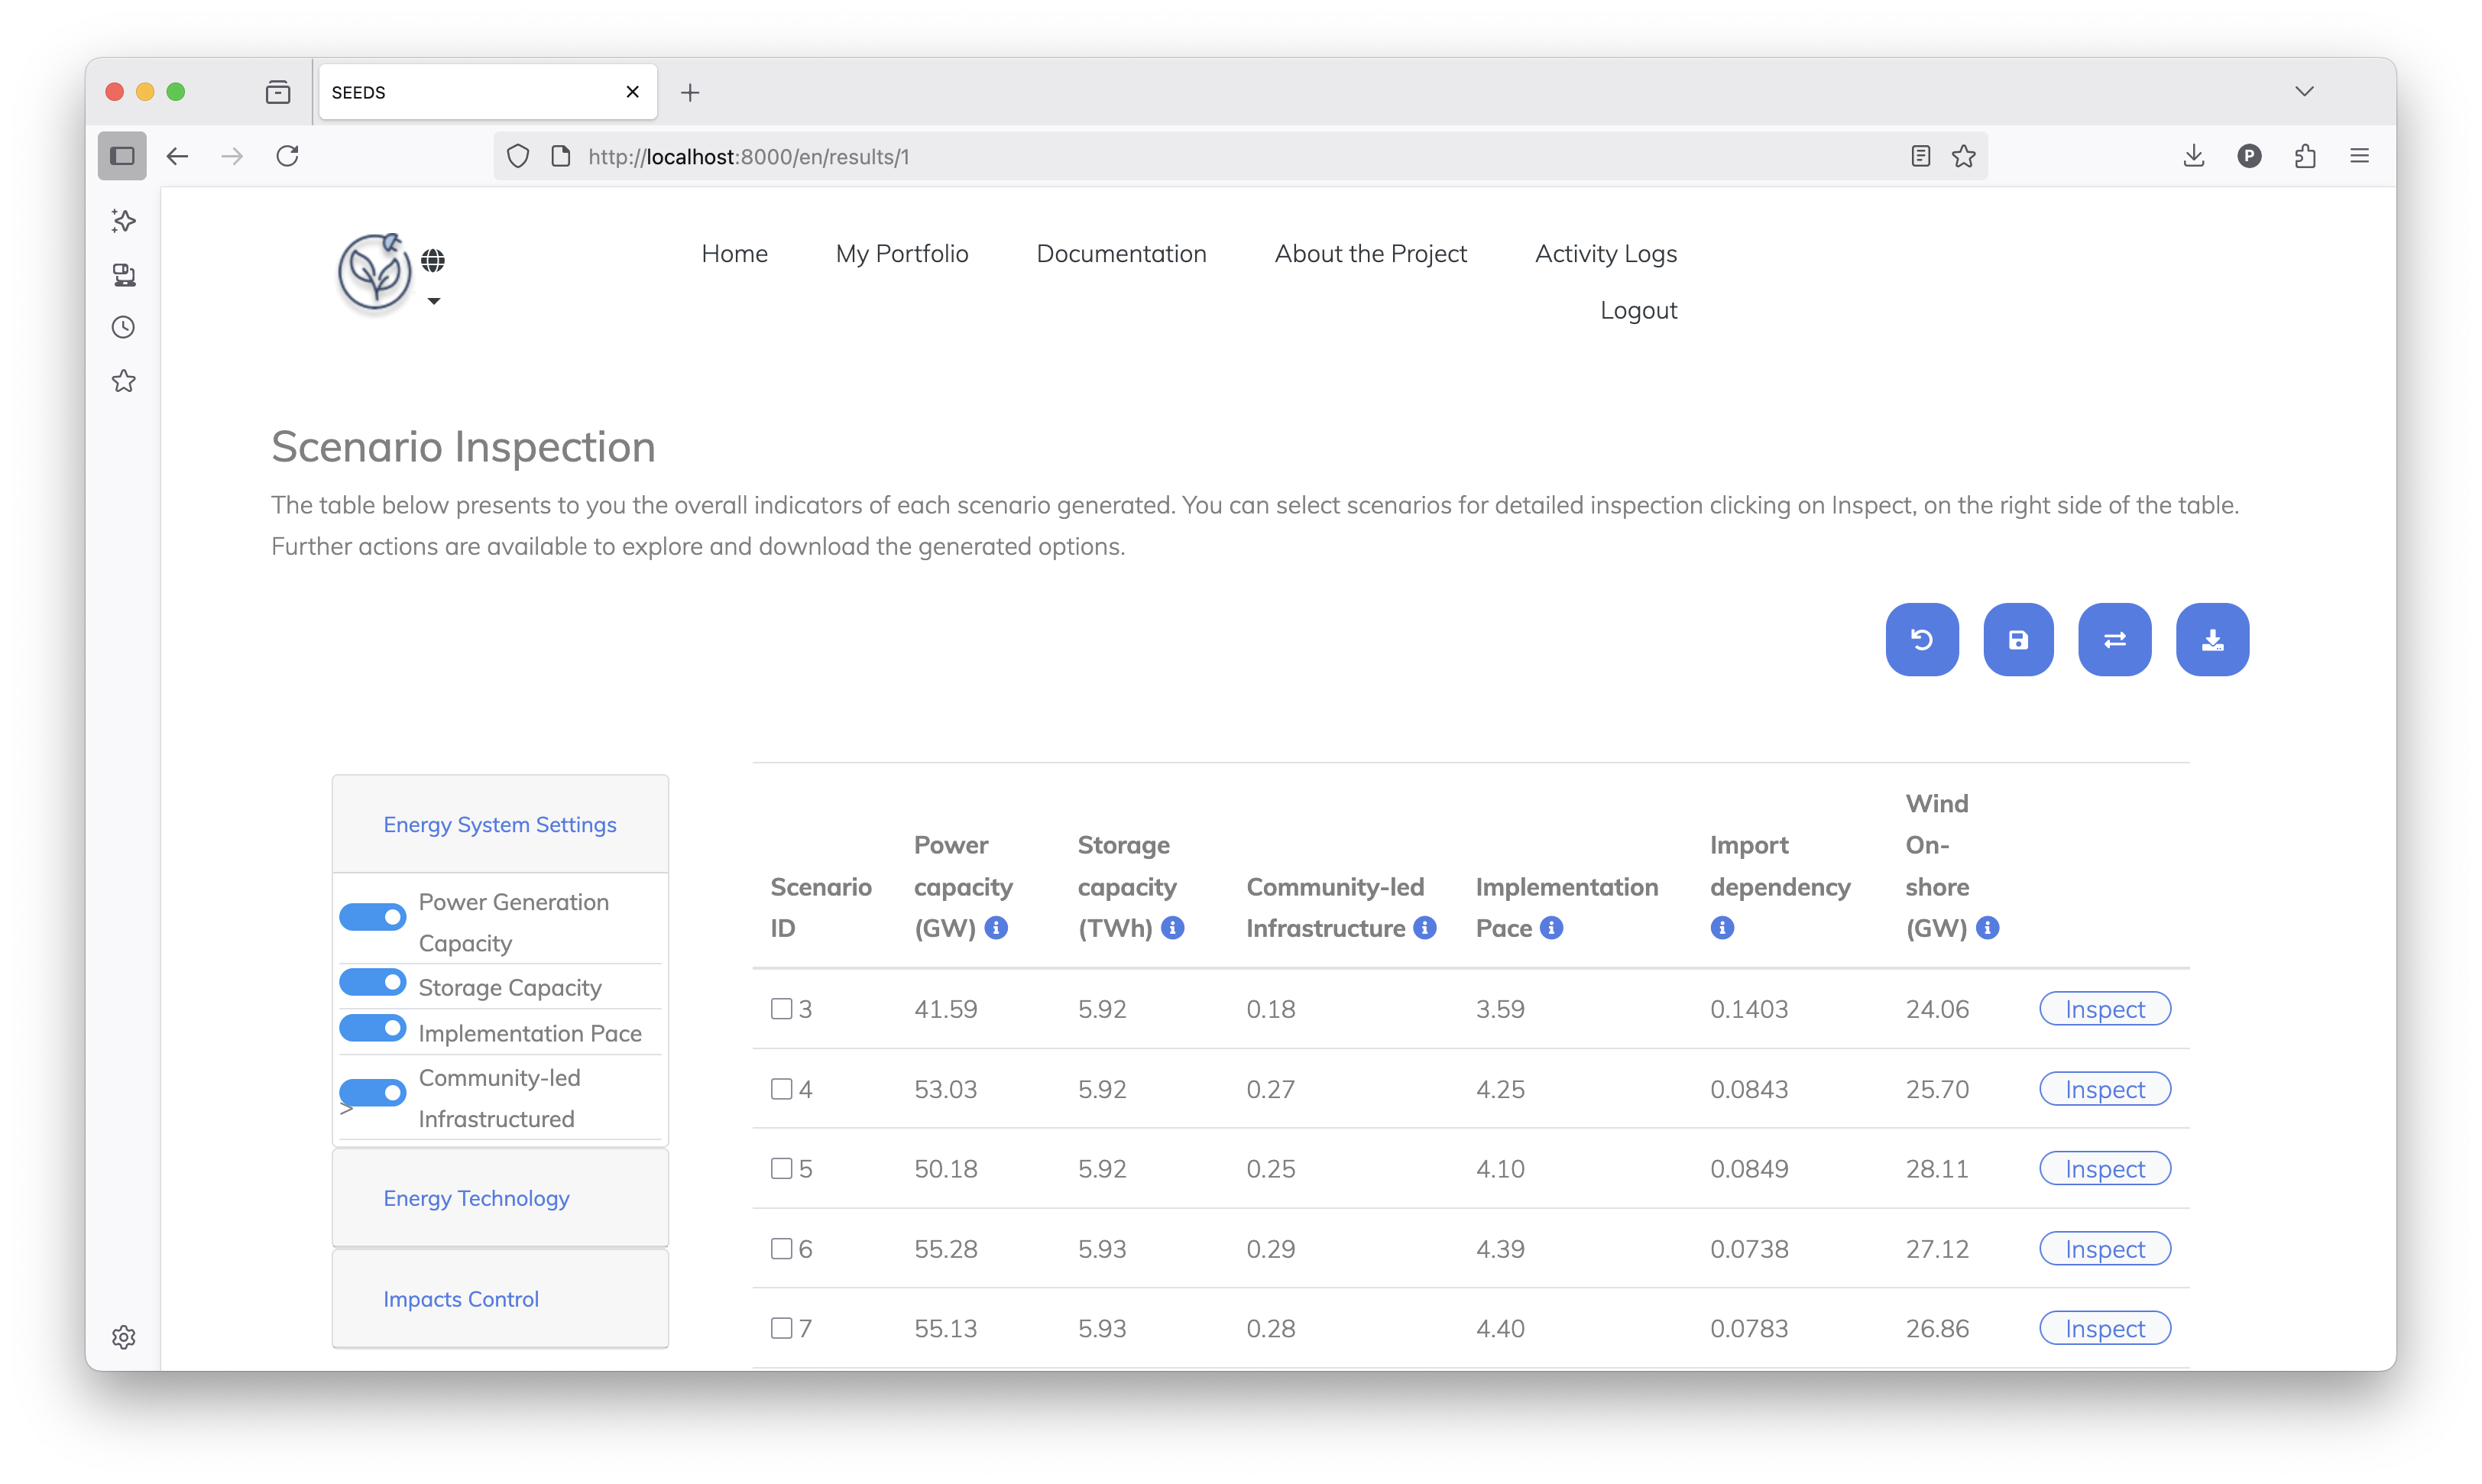Image resolution: width=2482 pixels, height=1484 pixels.
Task: Inspect scenario 3
Action: 2105,1009
